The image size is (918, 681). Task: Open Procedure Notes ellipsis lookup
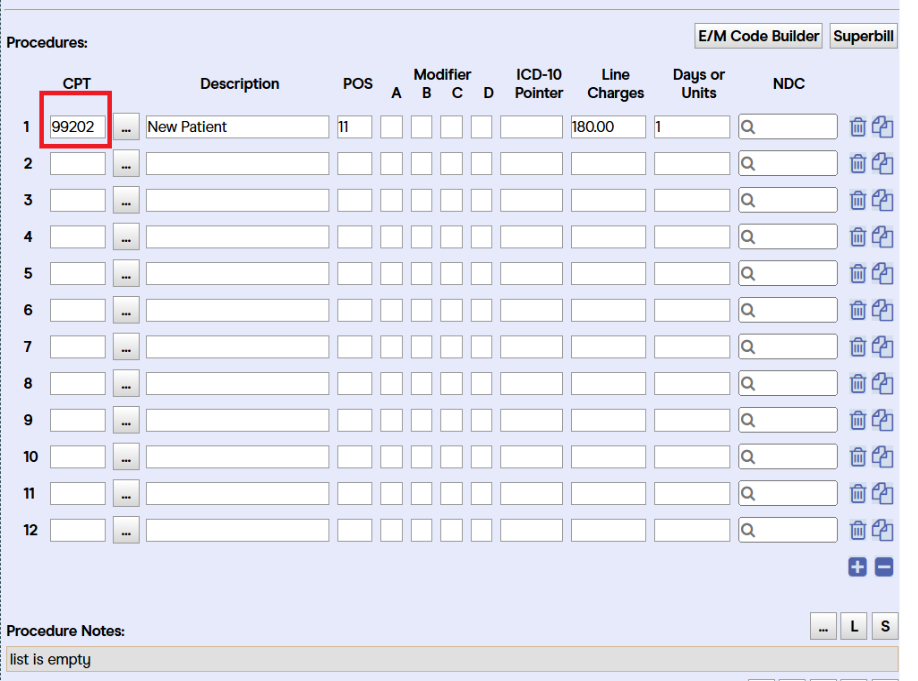pyautogui.click(x=823, y=627)
